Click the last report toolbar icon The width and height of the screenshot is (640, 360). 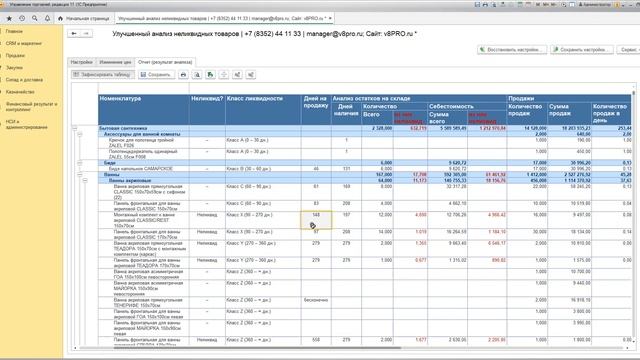coord(251,75)
